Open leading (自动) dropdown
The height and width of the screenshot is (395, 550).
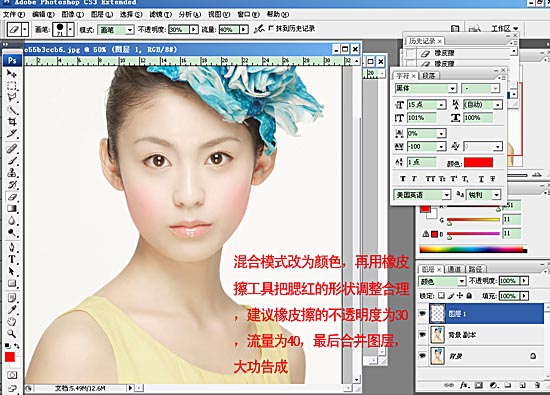498,105
